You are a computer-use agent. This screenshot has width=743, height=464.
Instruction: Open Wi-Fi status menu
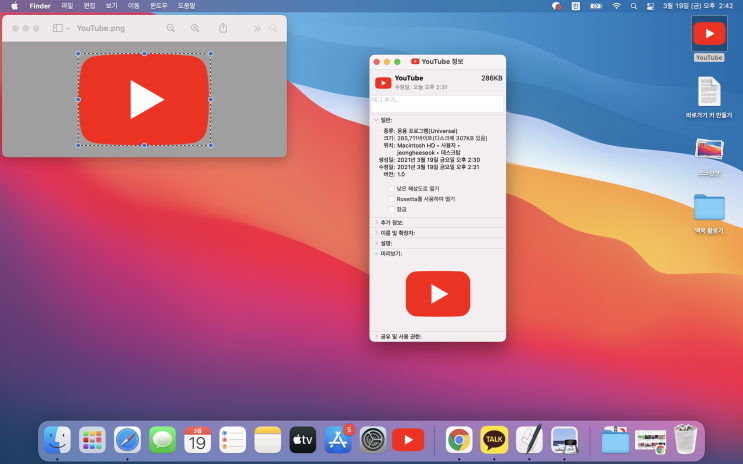point(616,6)
